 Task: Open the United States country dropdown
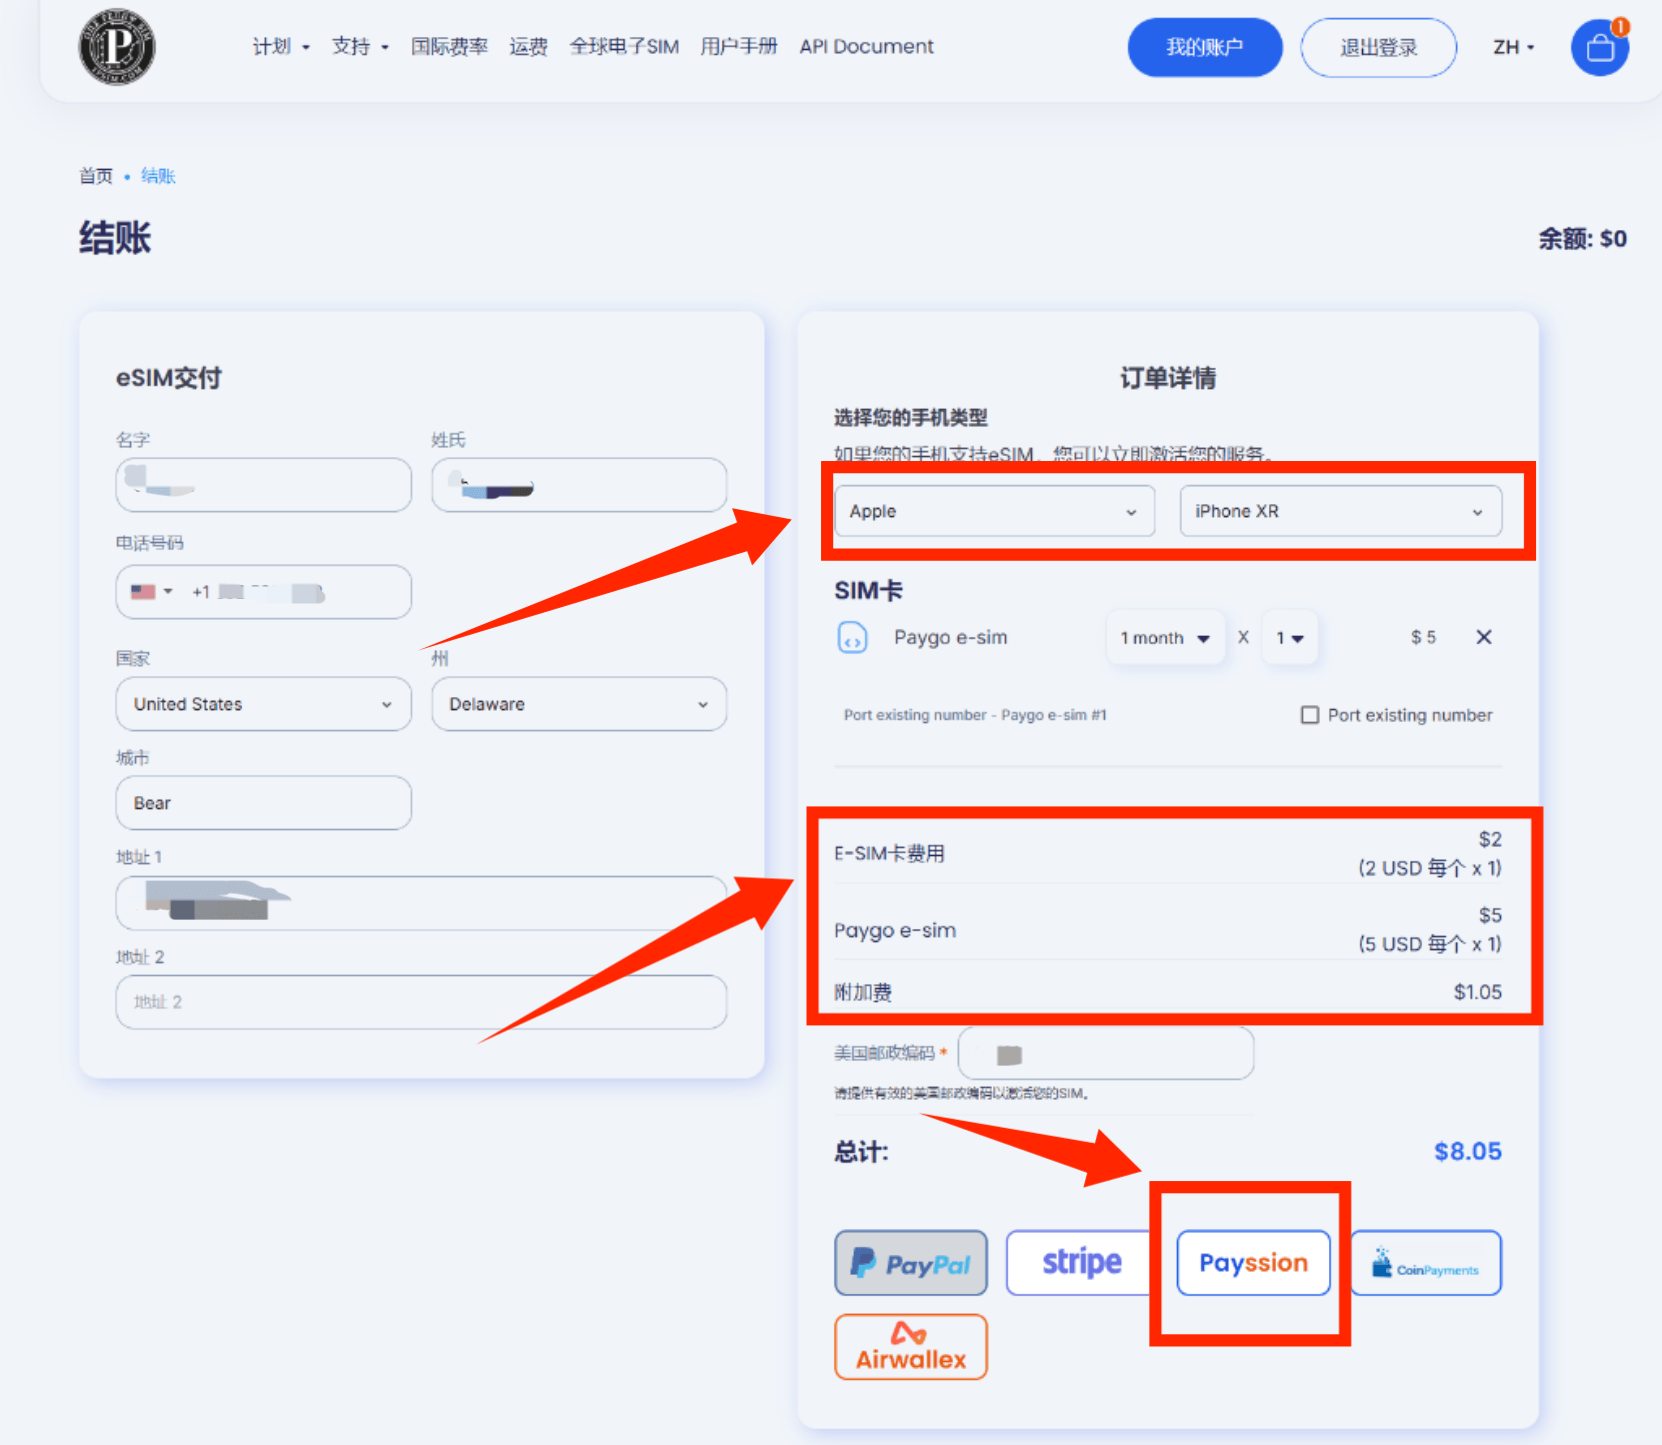click(264, 704)
